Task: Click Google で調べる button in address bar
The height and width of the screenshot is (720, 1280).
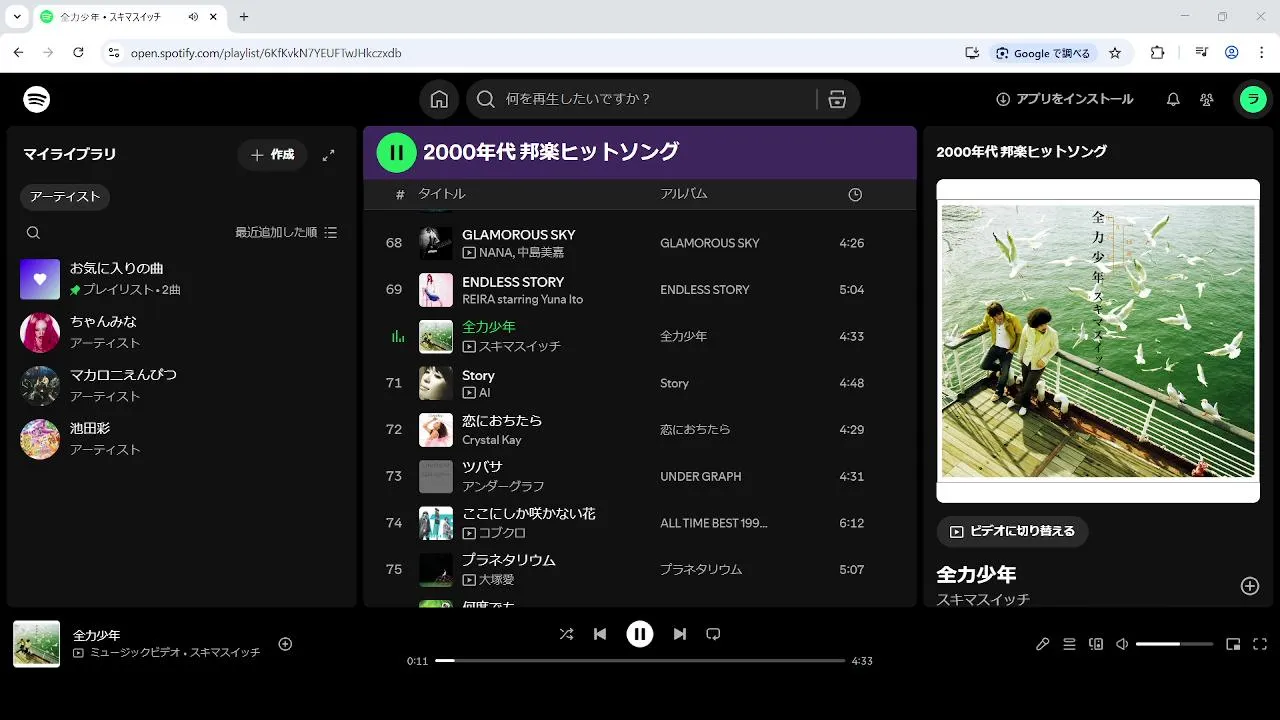Action: [1044, 53]
